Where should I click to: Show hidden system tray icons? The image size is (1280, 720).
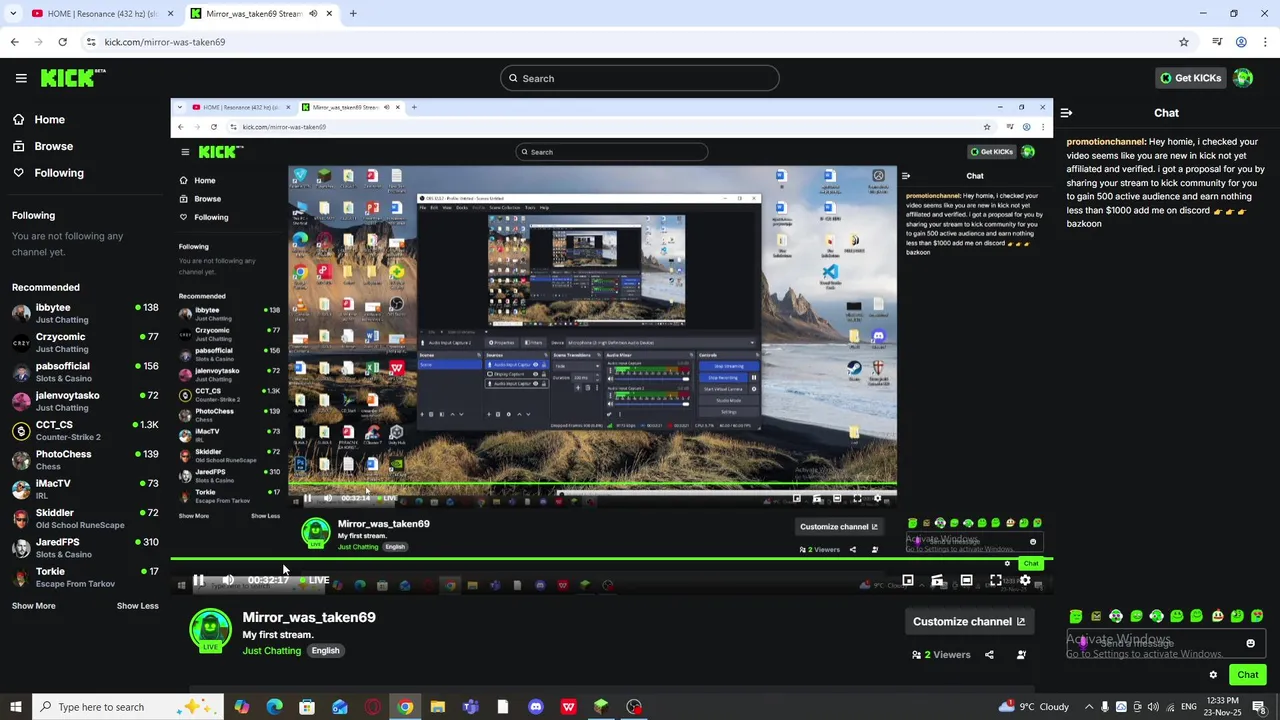[x=1088, y=707]
